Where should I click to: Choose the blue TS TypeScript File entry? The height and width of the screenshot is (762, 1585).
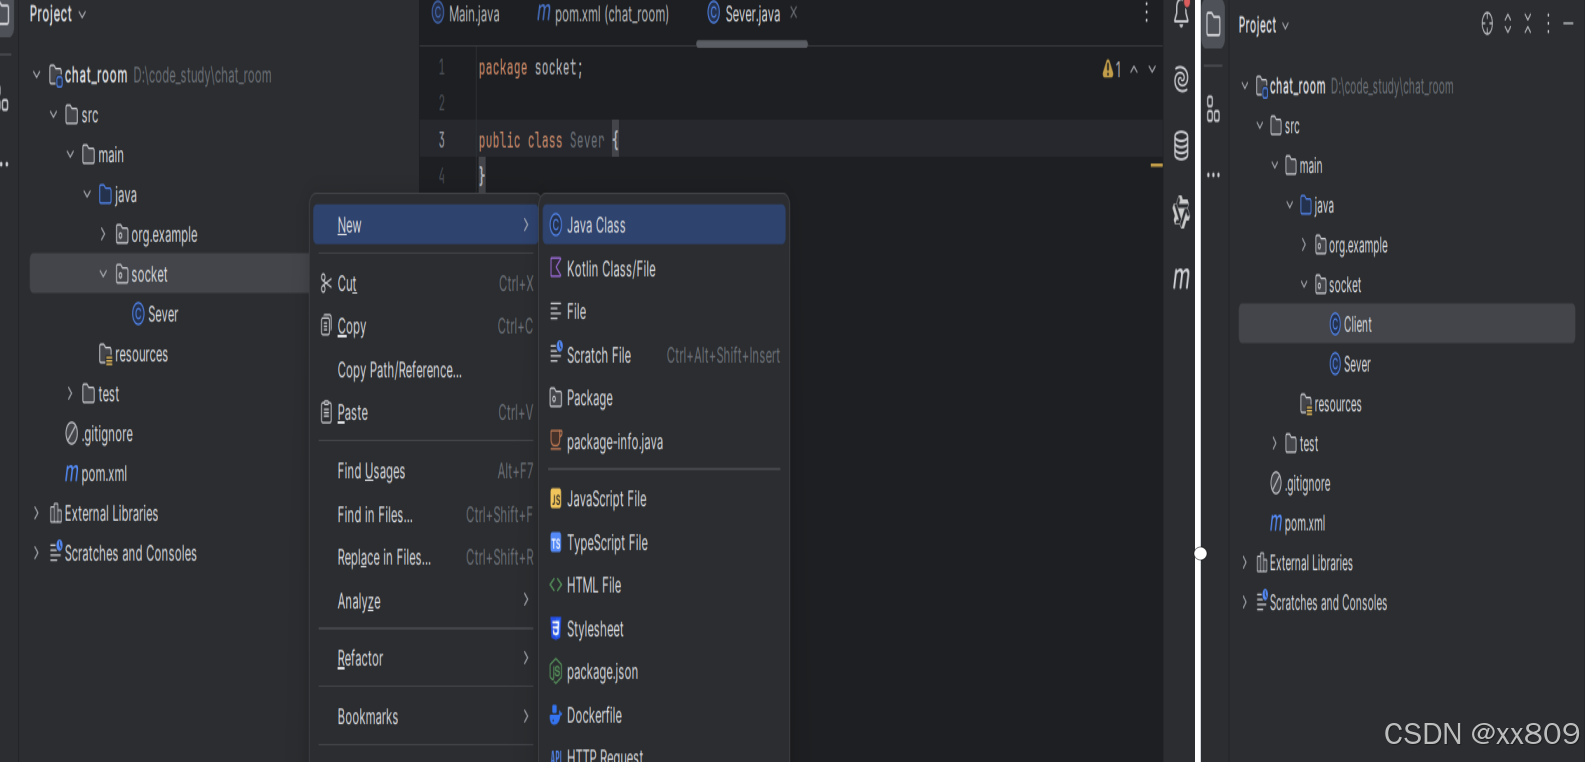664,543
